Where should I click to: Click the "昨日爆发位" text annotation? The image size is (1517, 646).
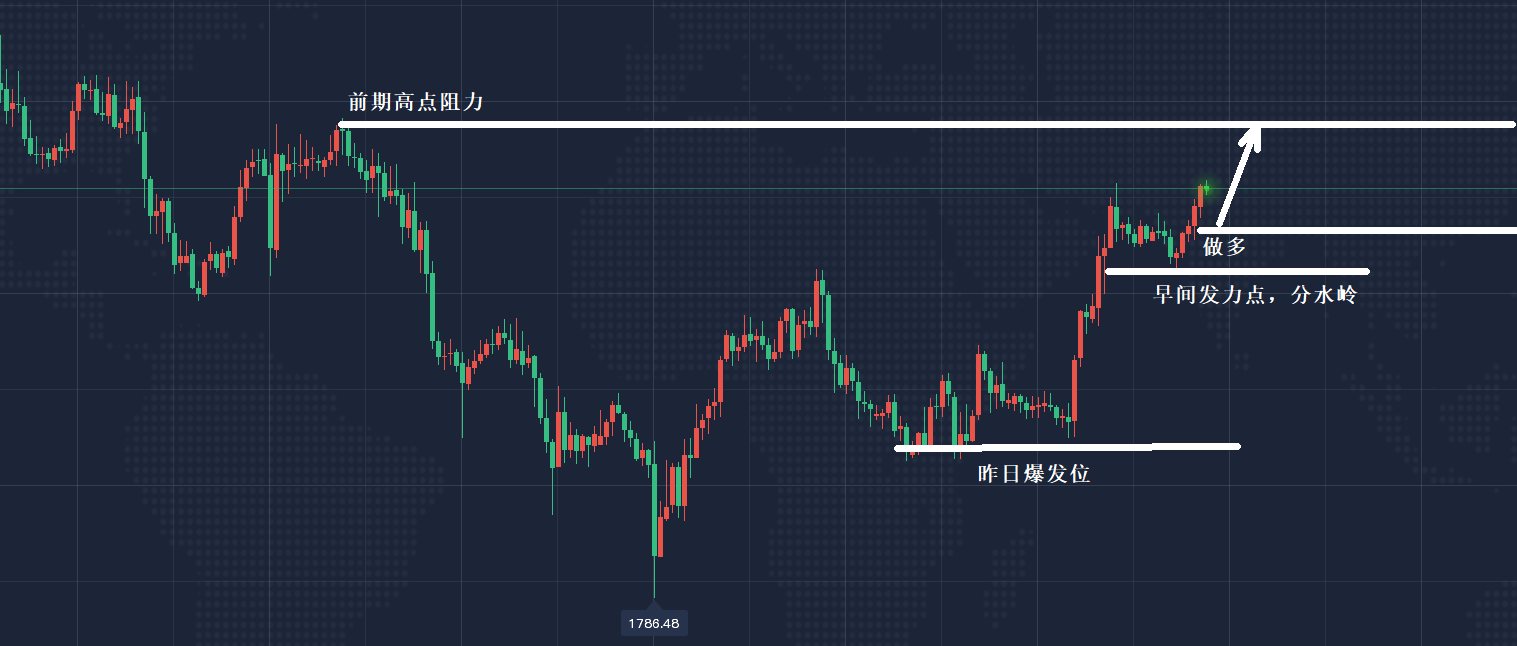tap(1033, 474)
